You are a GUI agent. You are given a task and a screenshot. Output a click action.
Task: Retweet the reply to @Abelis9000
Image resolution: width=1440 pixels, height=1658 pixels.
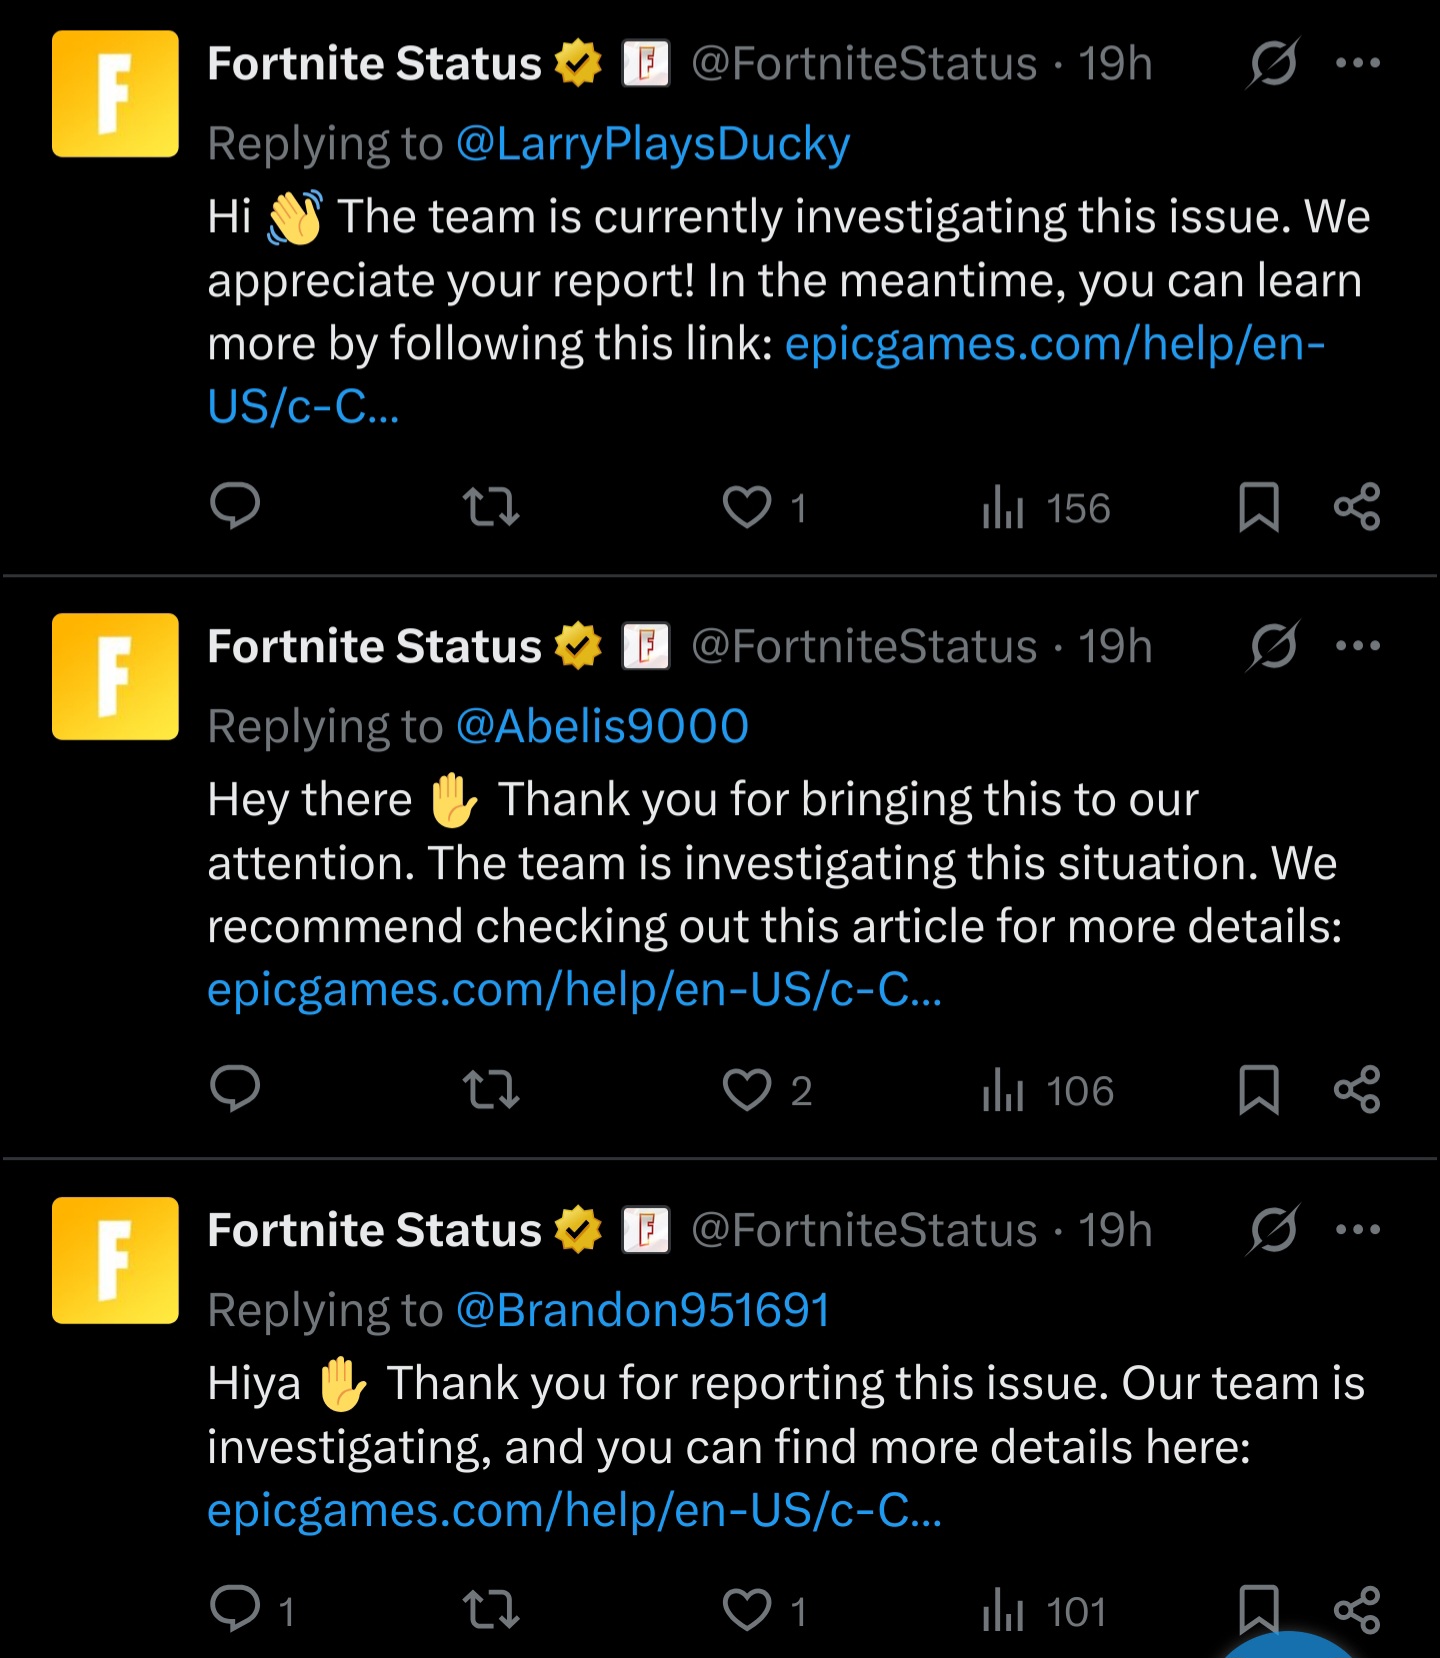point(491,1089)
